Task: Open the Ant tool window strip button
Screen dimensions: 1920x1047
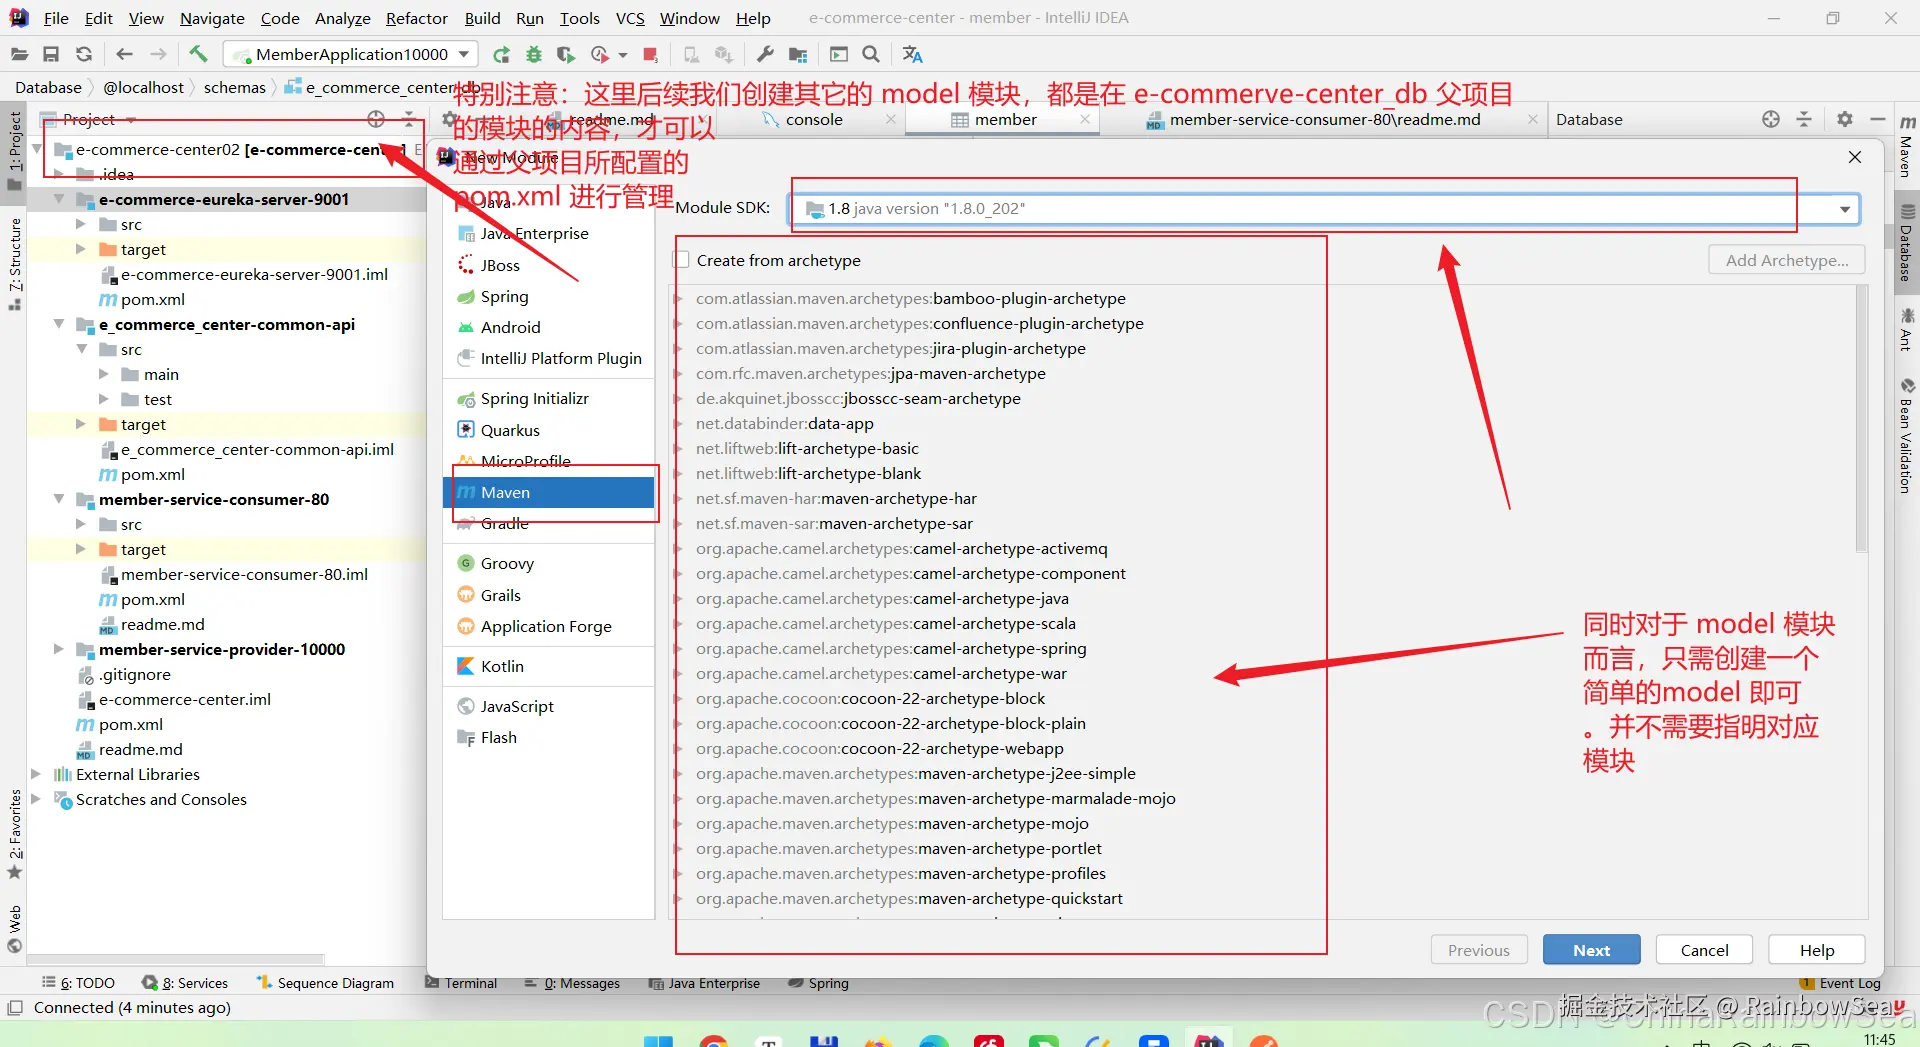Action: coord(1907,329)
